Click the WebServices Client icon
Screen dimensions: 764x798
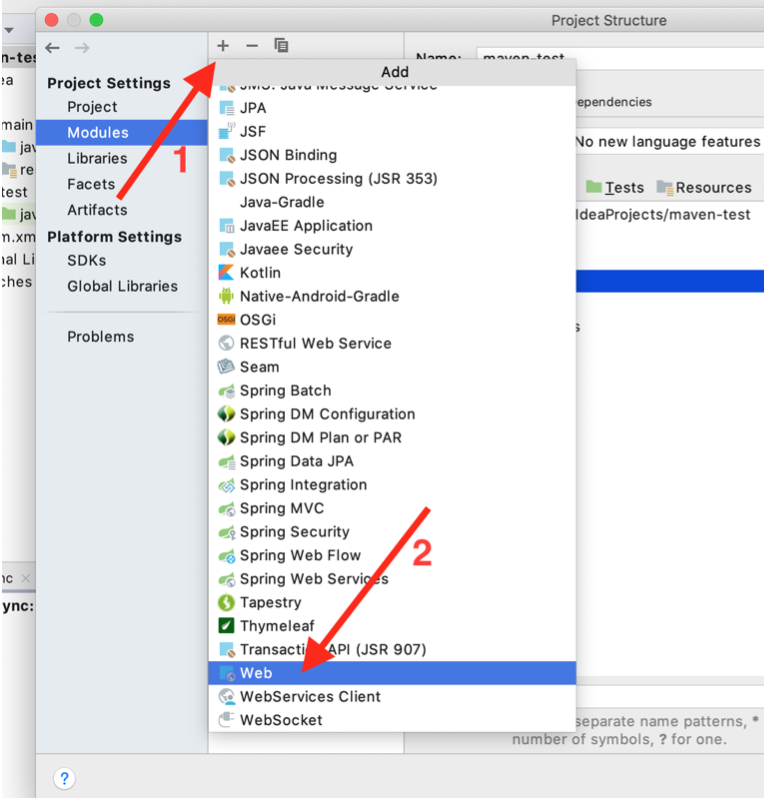coord(227,696)
